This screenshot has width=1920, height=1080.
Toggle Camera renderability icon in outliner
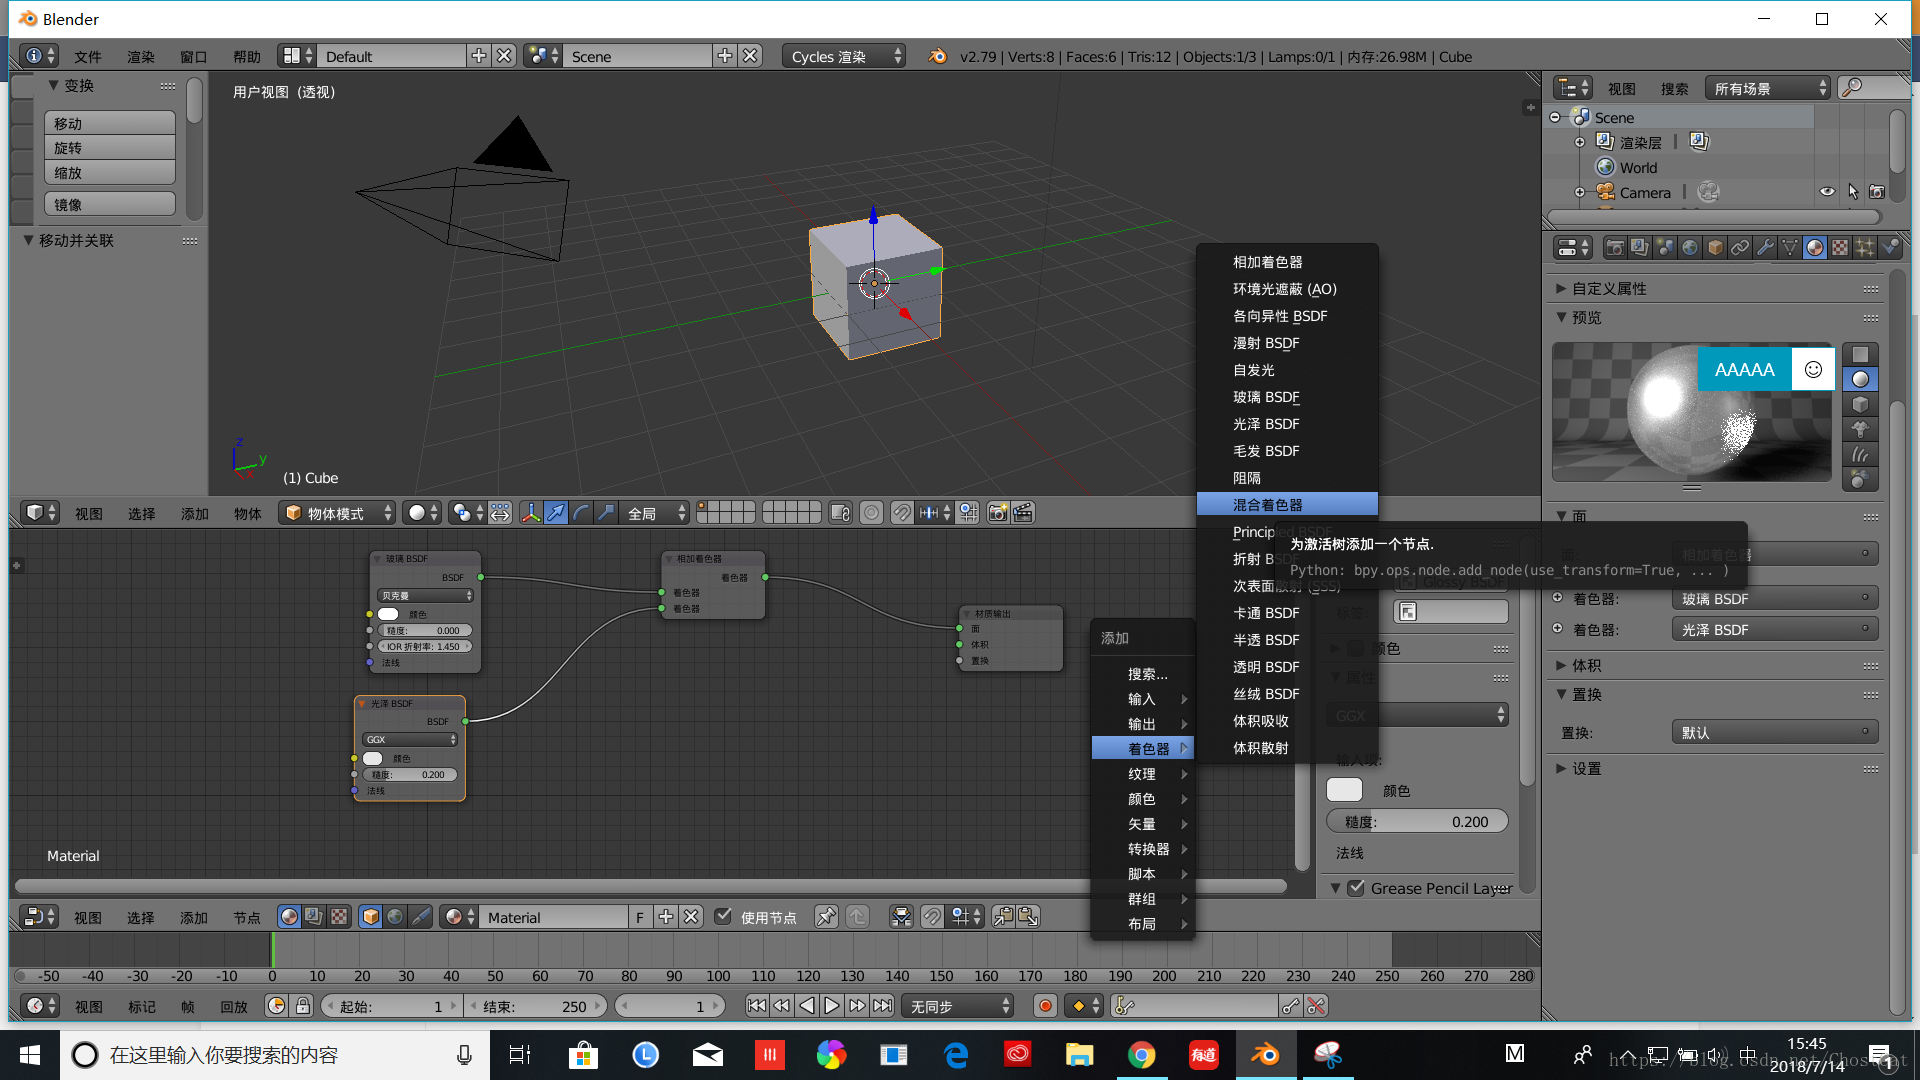[1877, 192]
